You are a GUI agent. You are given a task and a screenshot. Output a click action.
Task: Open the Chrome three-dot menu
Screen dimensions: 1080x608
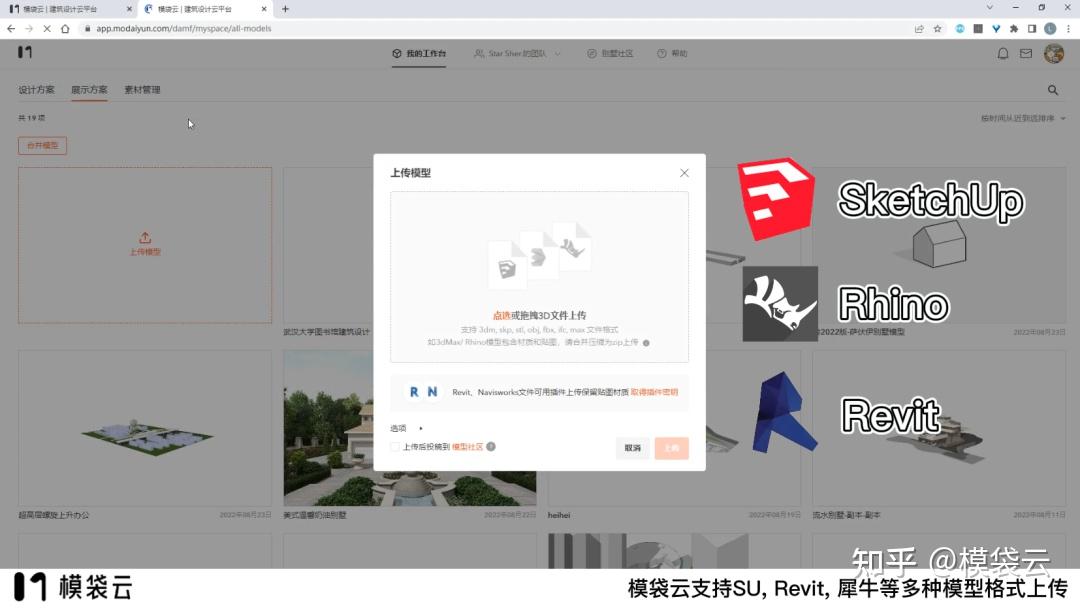(x=1068, y=29)
